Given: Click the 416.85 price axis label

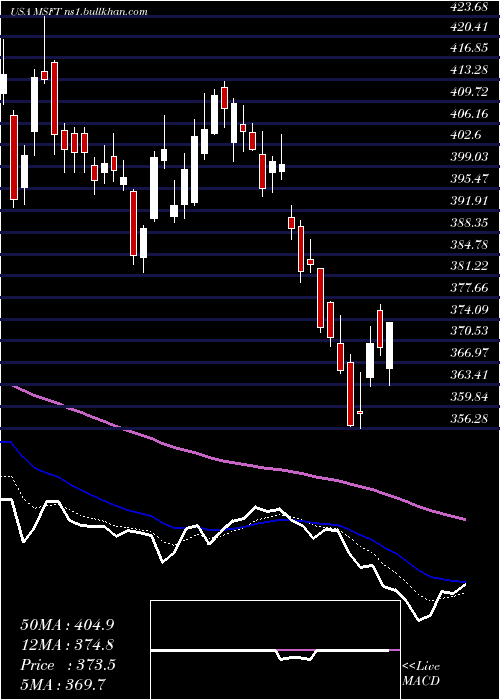Looking at the screenshot, I should pos(469,49).
